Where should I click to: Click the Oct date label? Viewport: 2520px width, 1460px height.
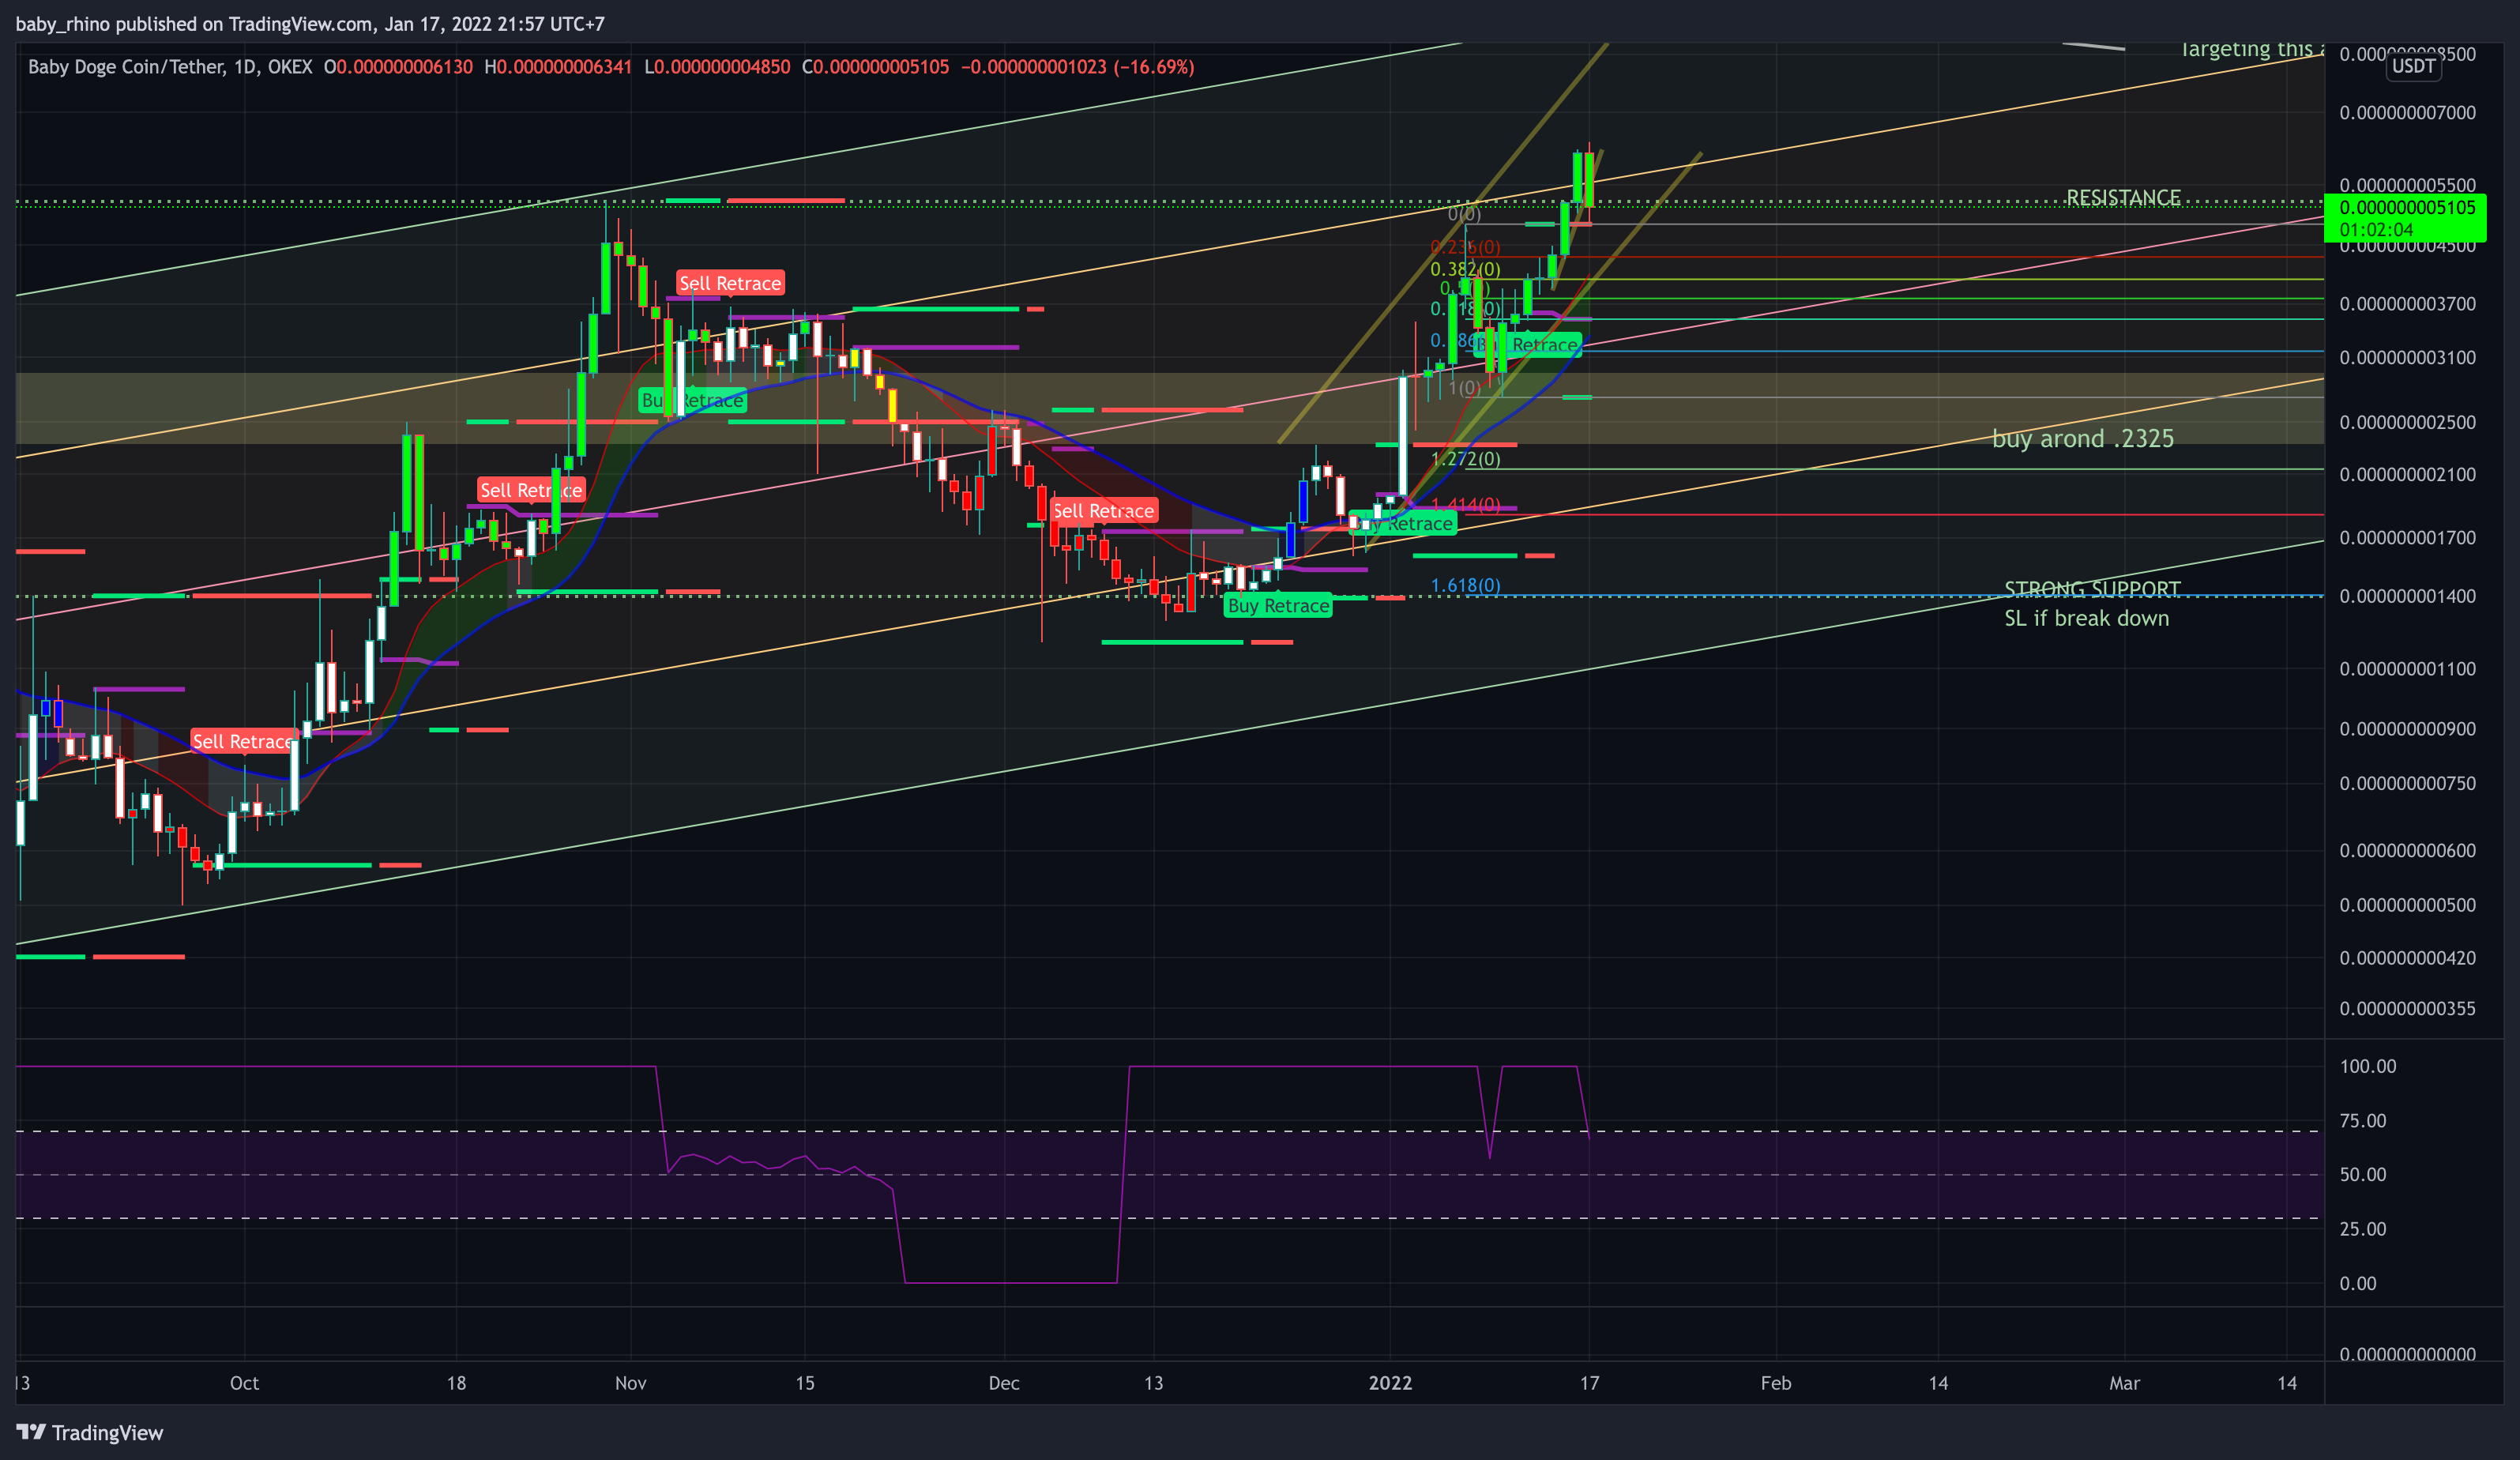point(244,1383)
